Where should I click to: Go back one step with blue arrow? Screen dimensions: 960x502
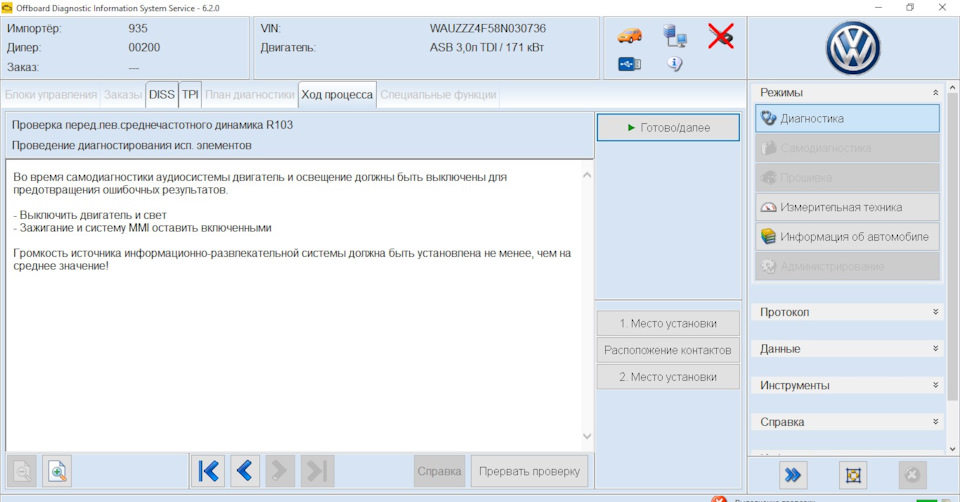click(x=244, y=471)
